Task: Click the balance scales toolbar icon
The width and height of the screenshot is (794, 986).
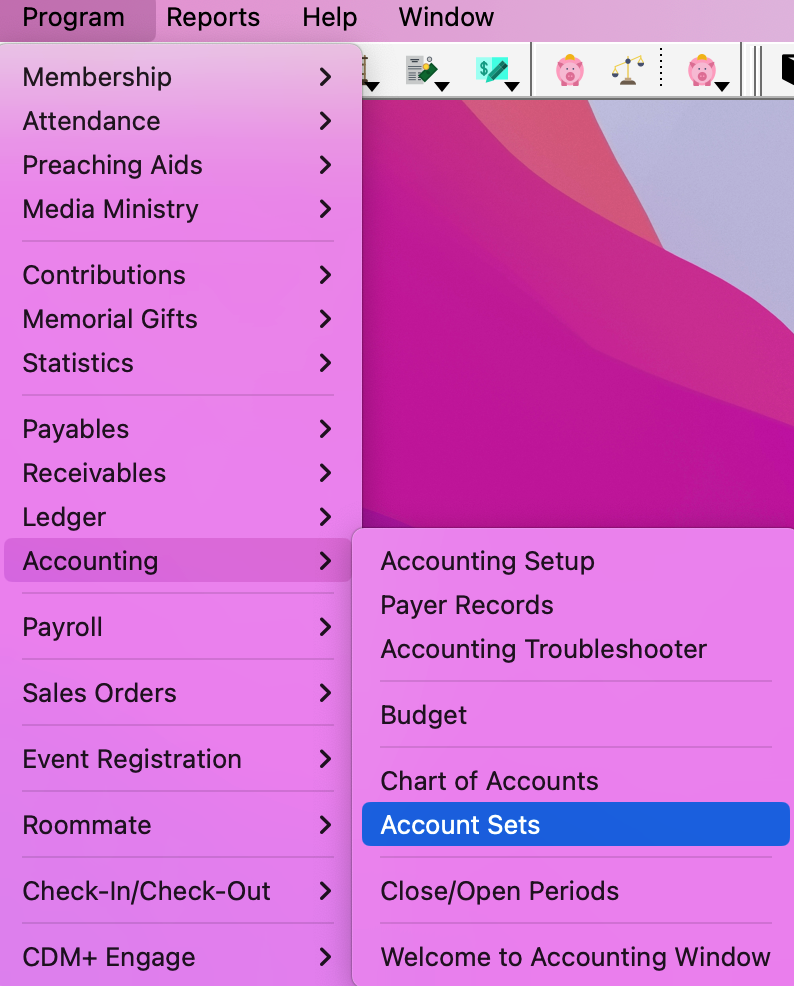Action: 627,70
